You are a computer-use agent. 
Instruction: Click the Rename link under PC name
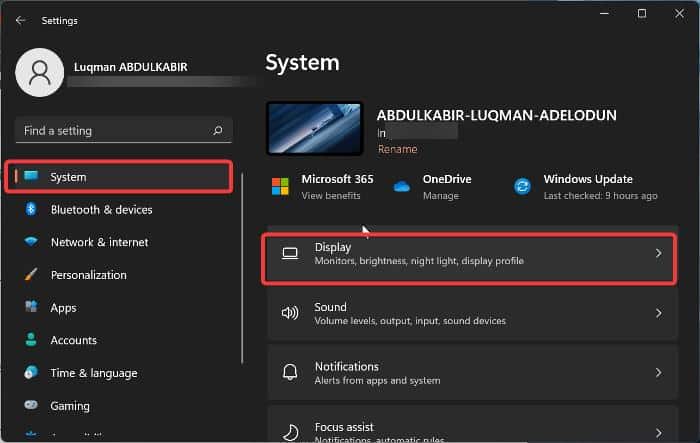(x=397, y=149)
